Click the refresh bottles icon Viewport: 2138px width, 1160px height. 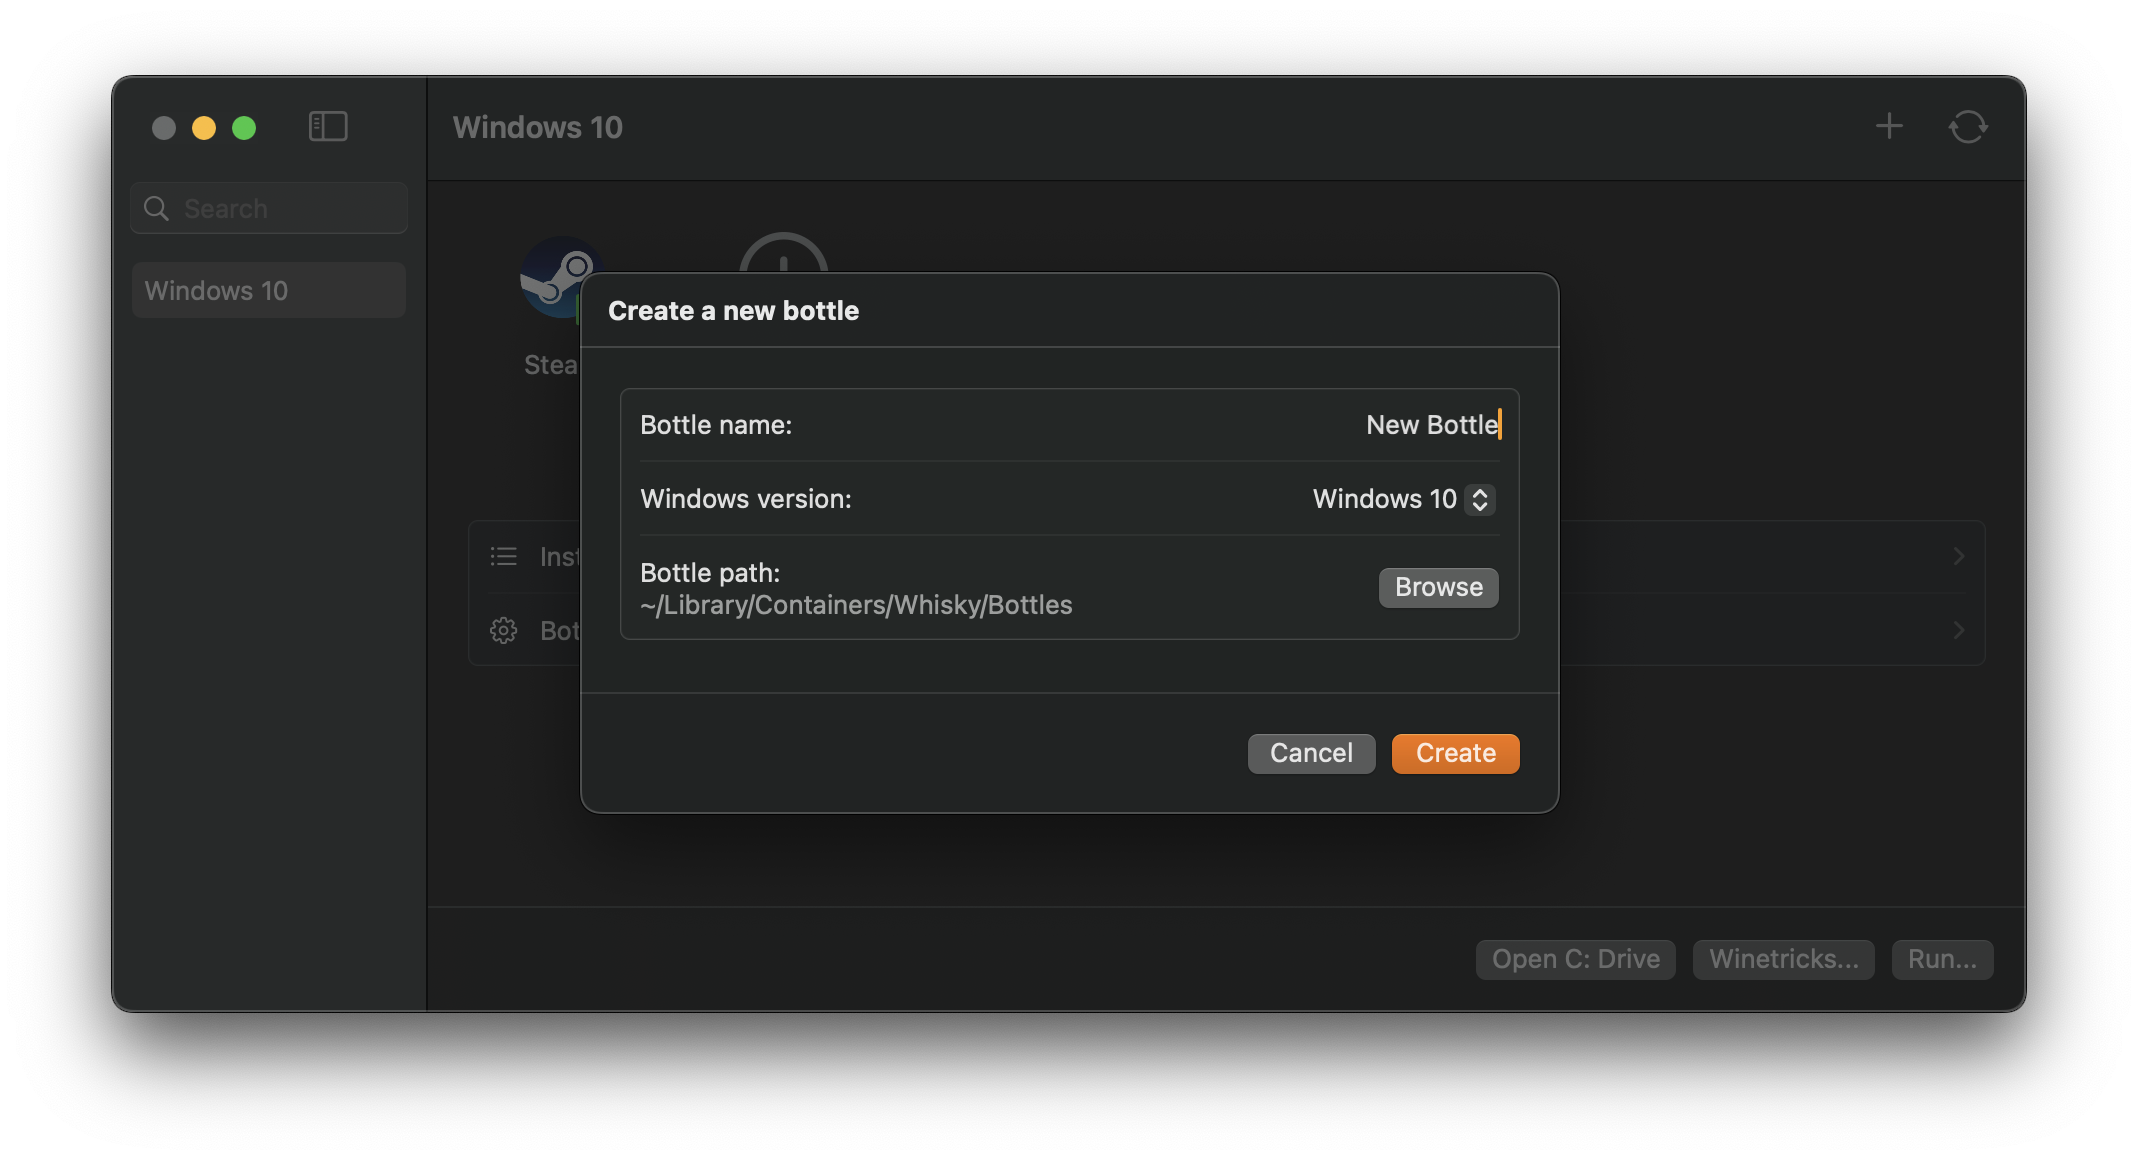point(1968,127)
